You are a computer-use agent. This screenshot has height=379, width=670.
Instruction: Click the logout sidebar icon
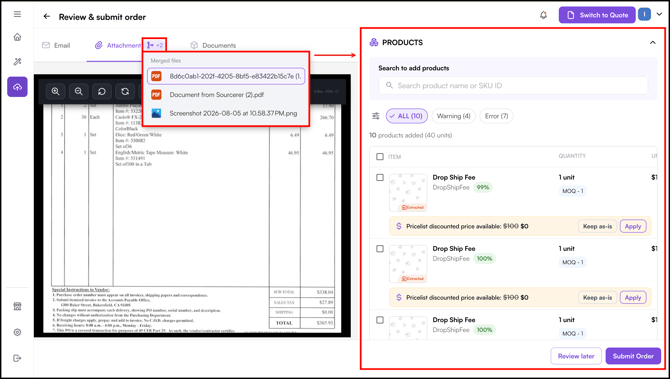(17, 358)
